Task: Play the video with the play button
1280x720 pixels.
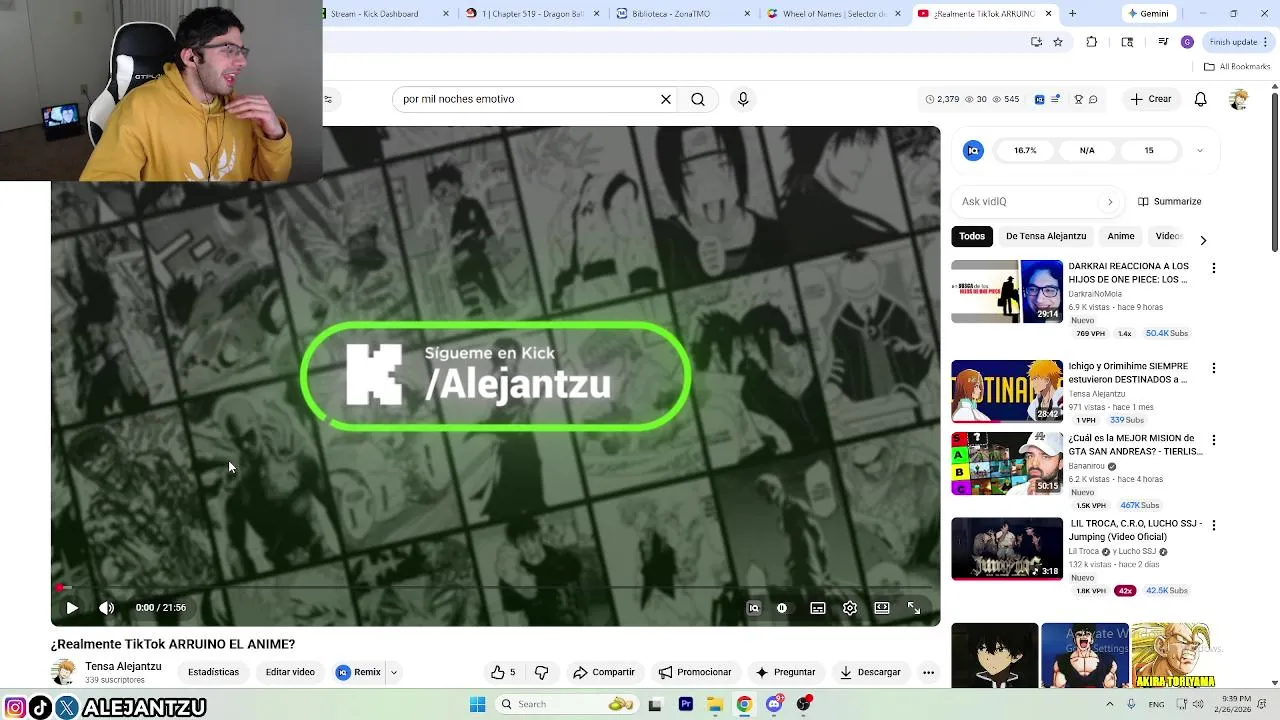Action: tap(72, 608)
